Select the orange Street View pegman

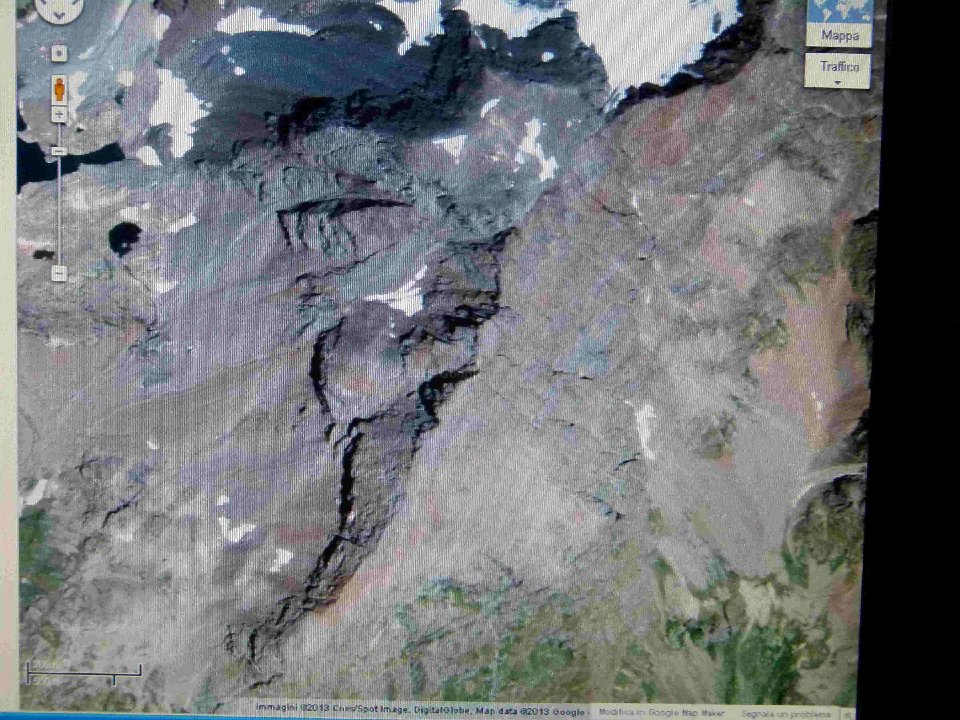point(59,90)
